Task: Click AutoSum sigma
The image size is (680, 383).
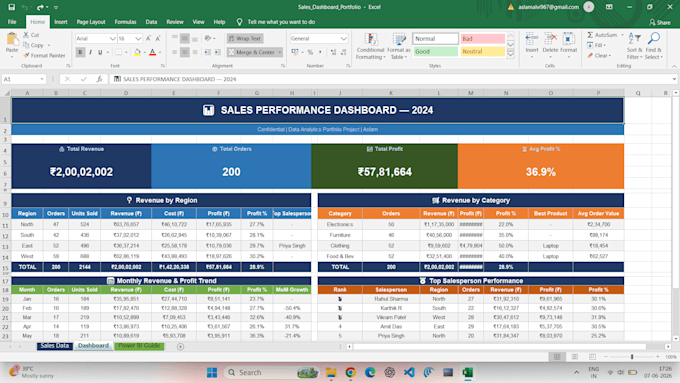Action: [x=590, y=35]
